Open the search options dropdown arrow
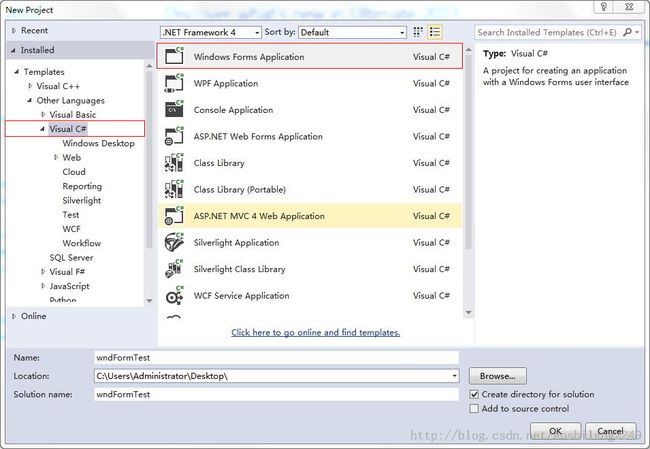Viewport: 650px width, 449px height. (637, 32)
